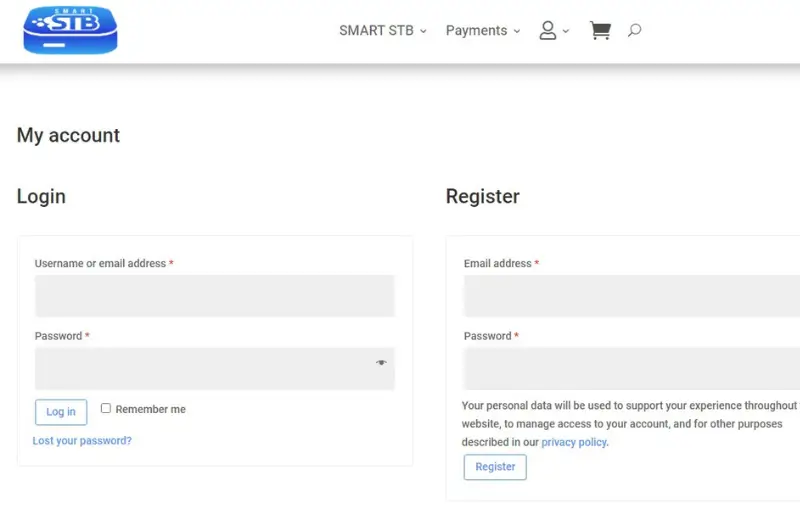Screen dimensions: 800x520
Task: Click the Remember me label text
Action: pos(151,409)
